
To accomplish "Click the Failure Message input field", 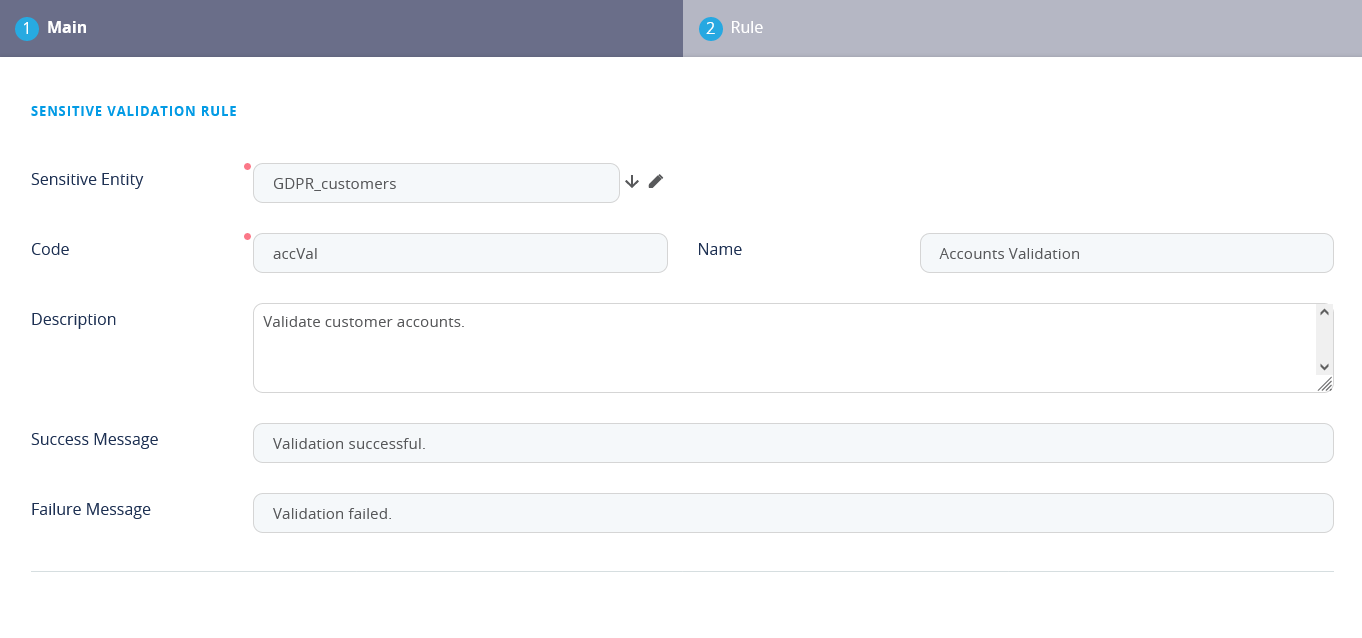I will pos(792,513).
